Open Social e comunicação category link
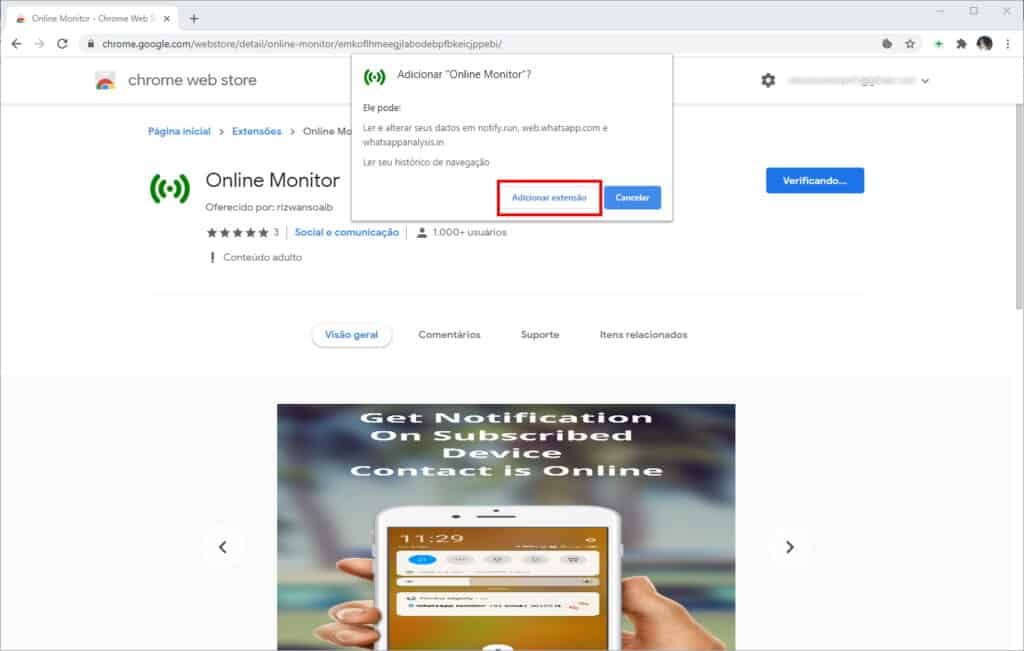 (346, 232)
